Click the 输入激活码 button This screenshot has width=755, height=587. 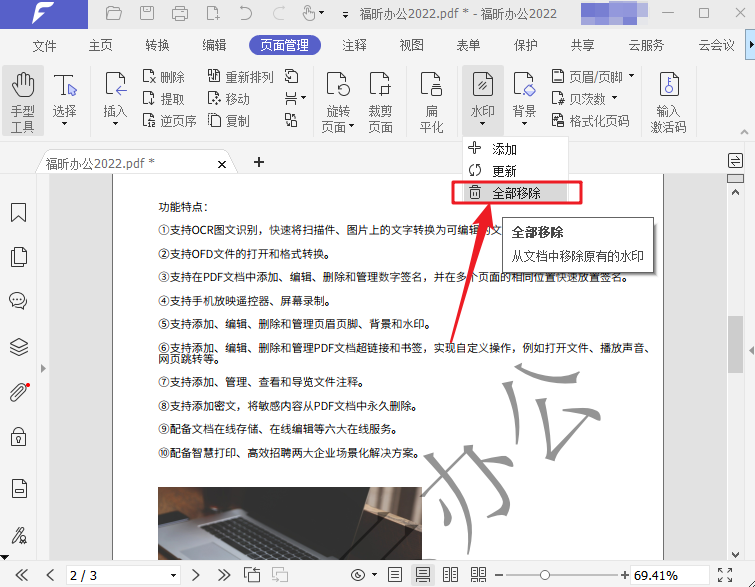[x=668, y=101]
